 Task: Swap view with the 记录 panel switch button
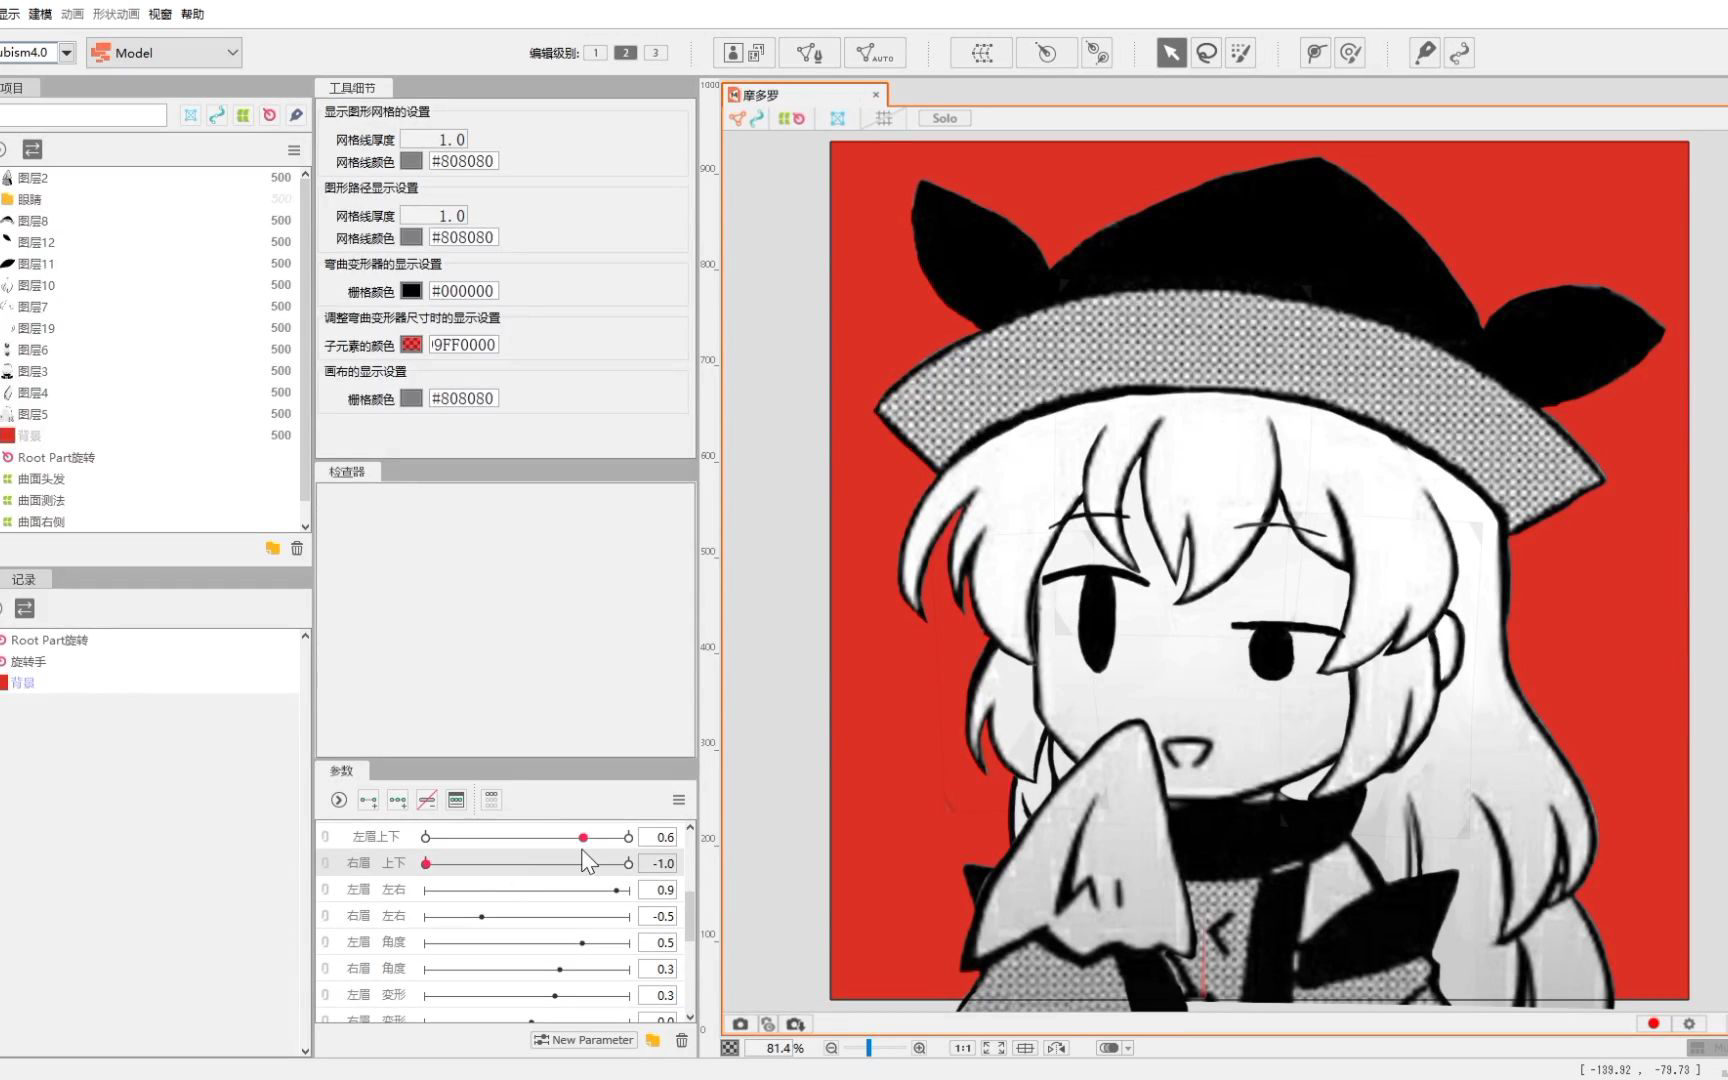[x=25, y=608]
